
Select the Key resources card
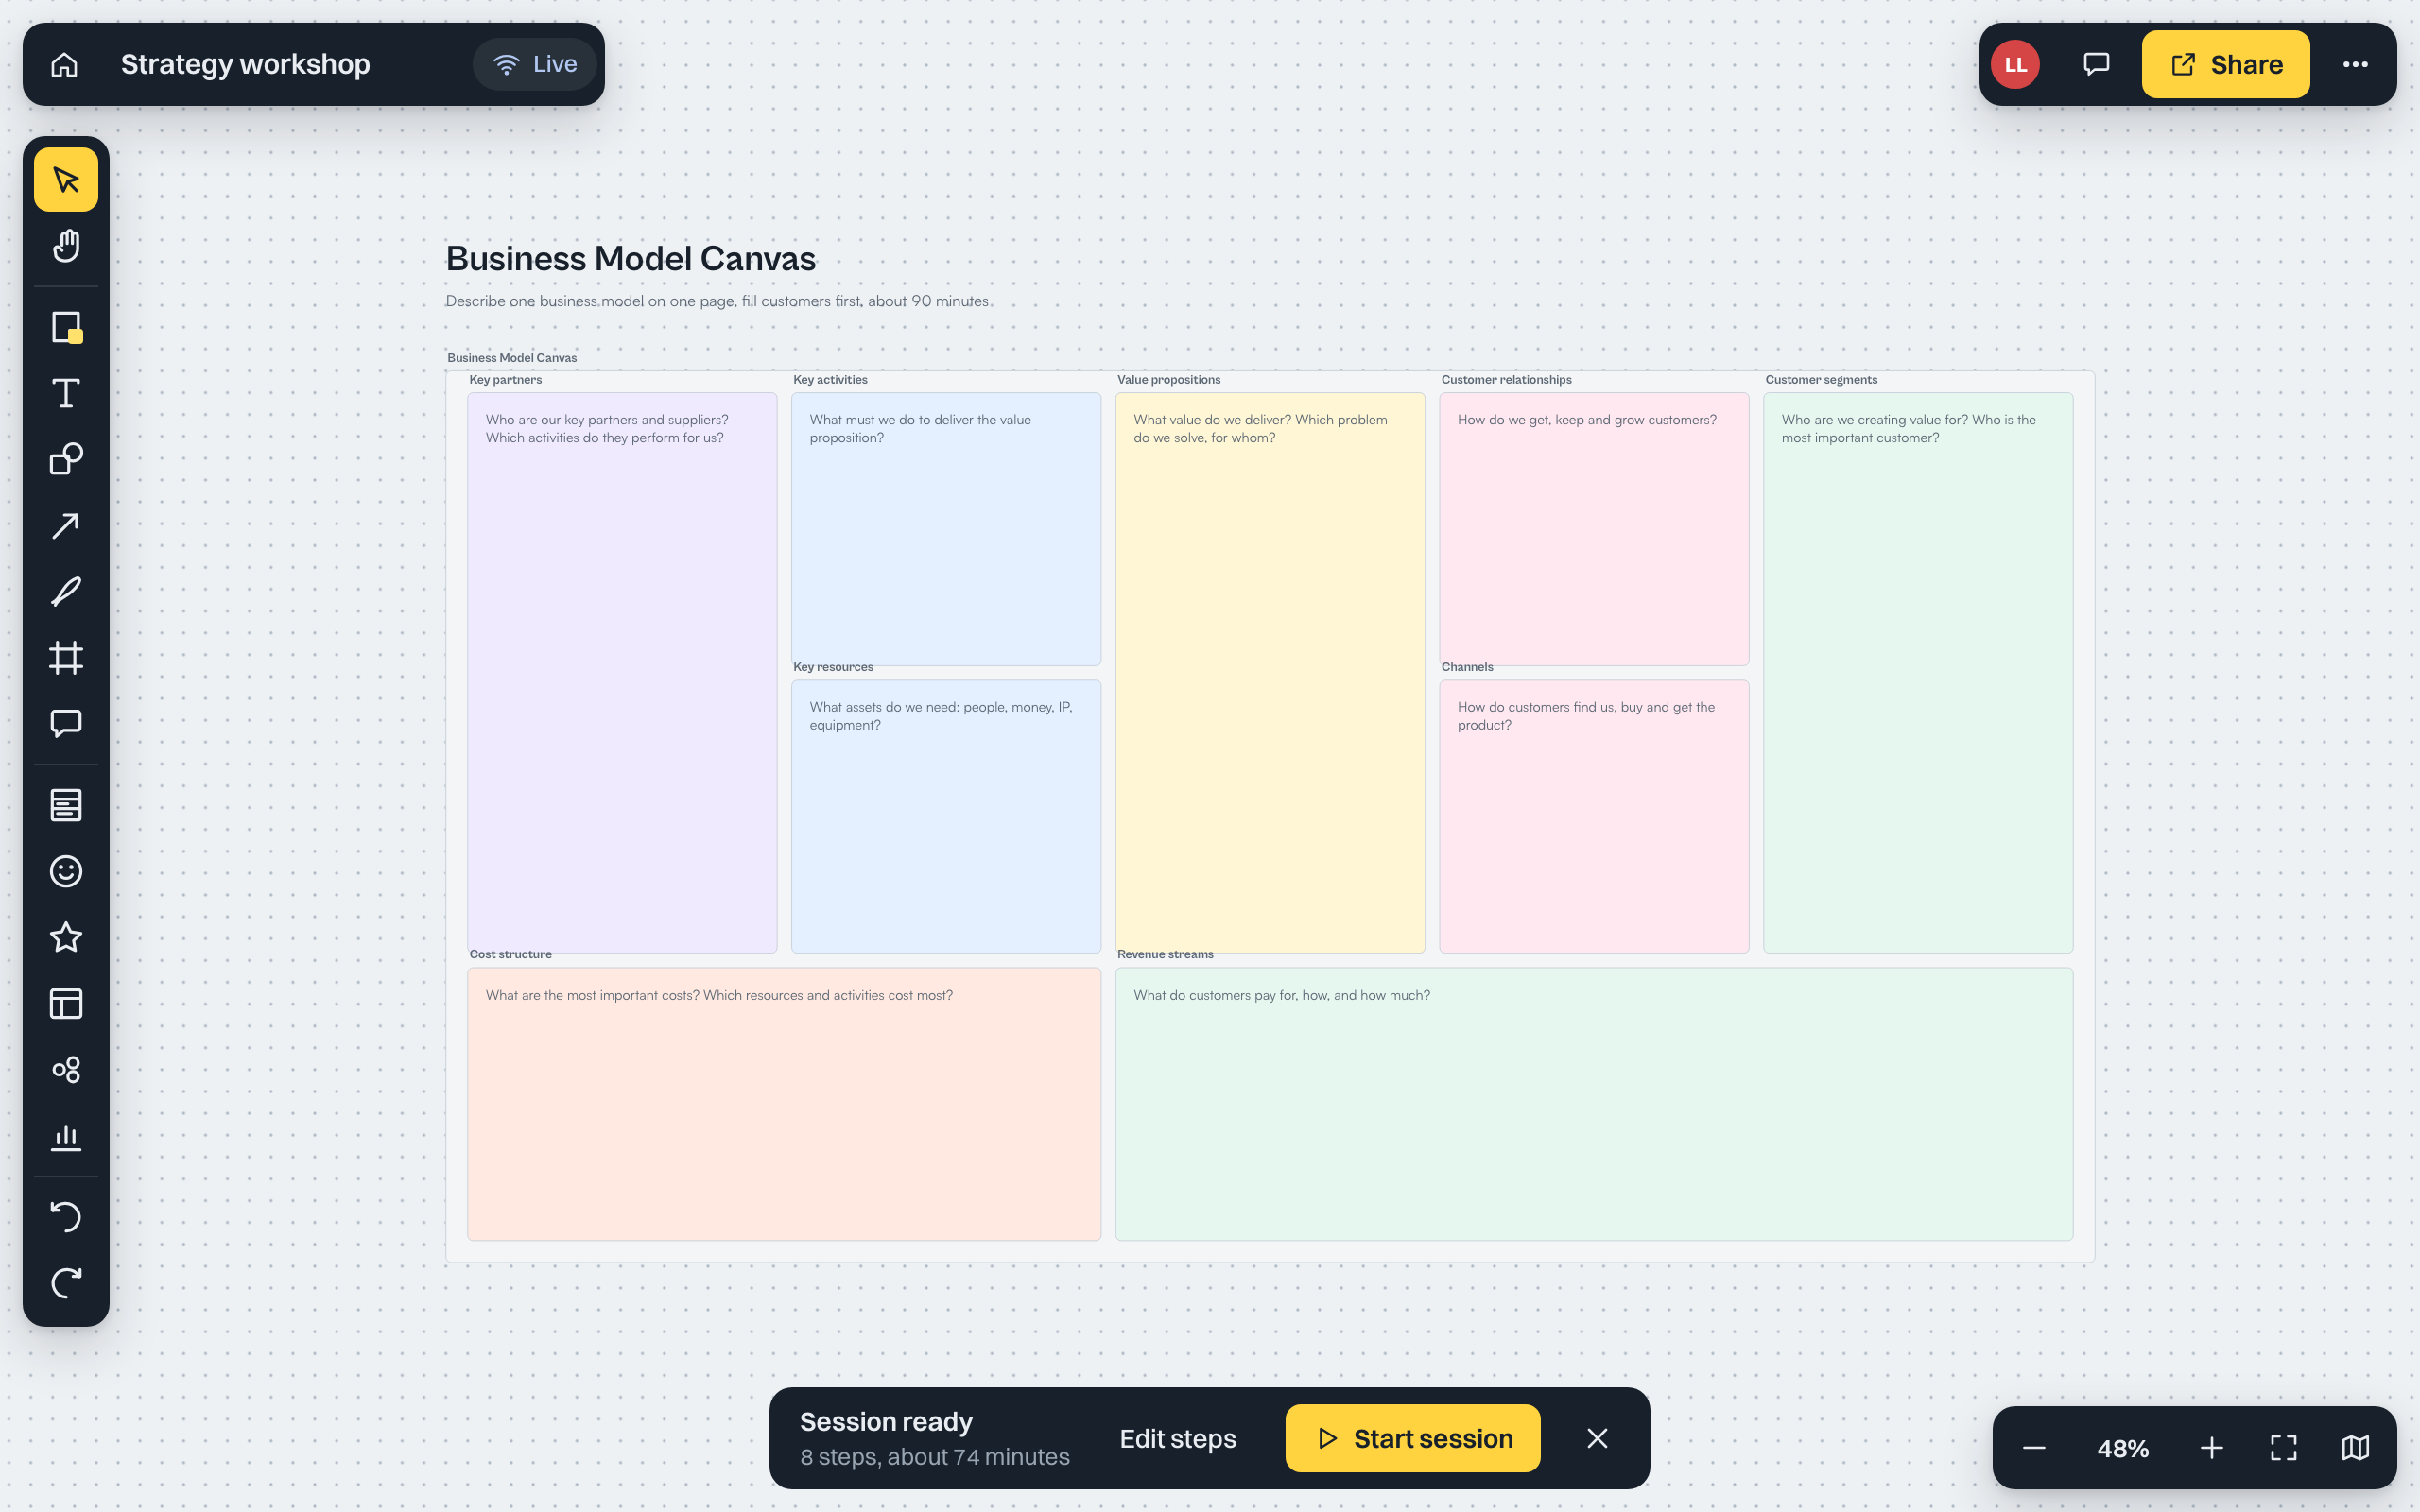[x=946, y=817]
